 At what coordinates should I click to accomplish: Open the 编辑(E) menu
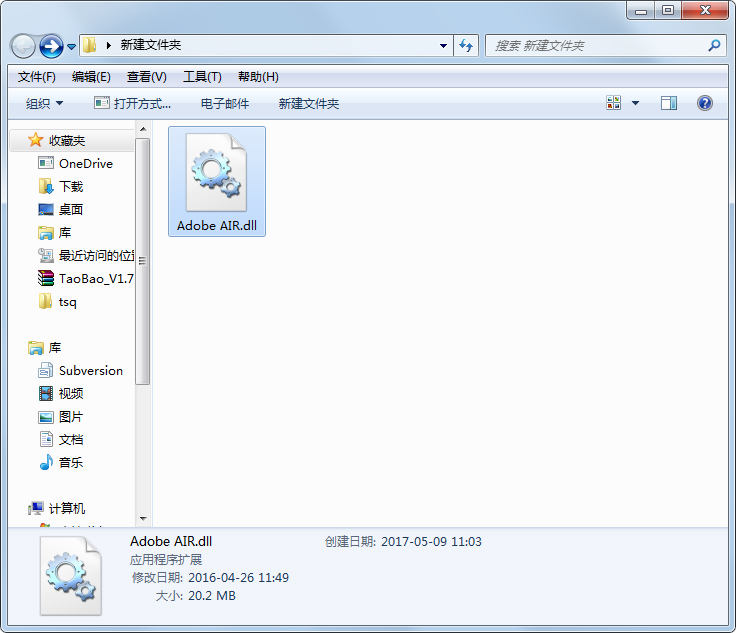coord(91,76)
